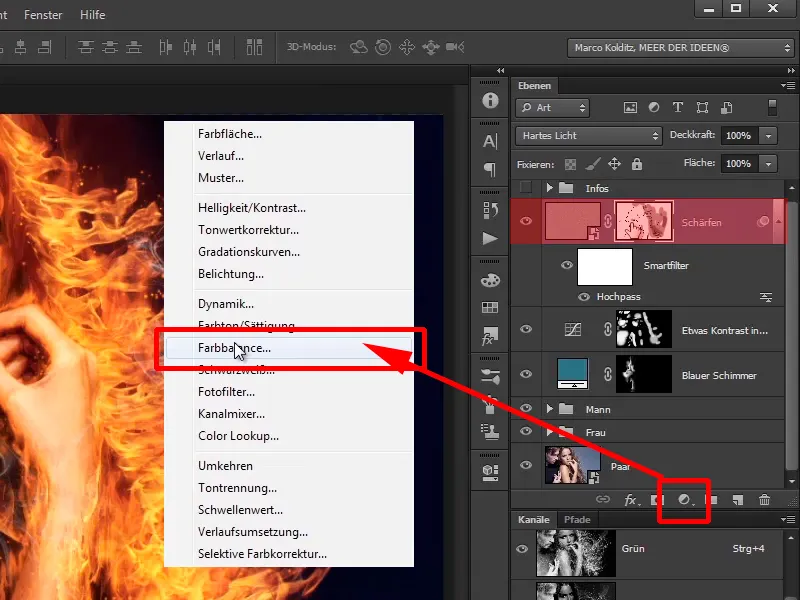This screenshot has height=600, width=800.
Task: Show the hidden Infos group
Action: [526, 188]
